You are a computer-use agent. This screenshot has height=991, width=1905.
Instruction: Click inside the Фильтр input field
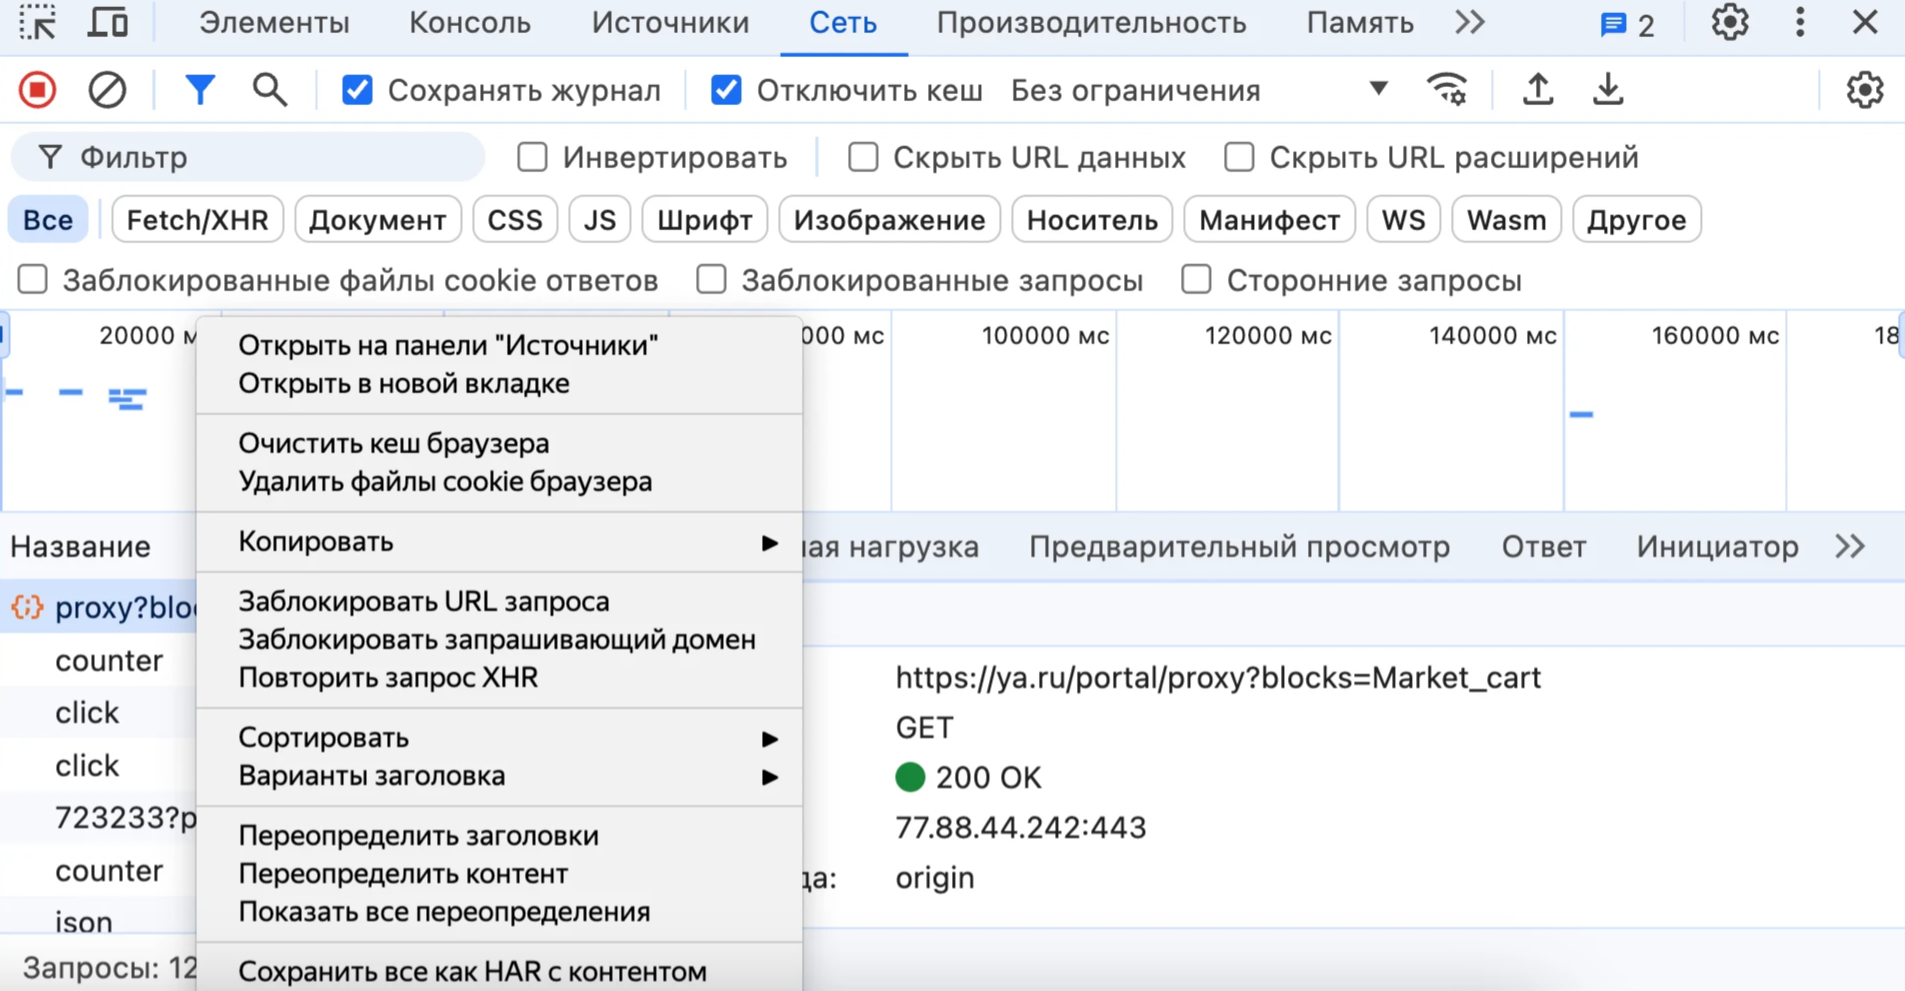[250, 157]
